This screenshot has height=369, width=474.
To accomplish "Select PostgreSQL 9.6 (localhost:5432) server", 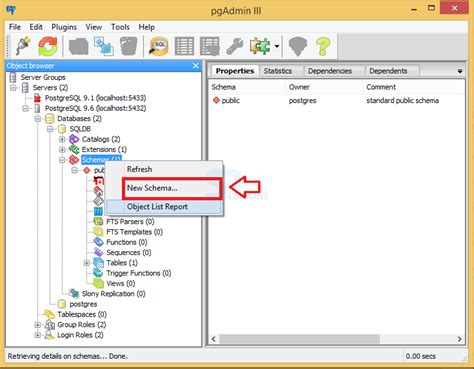I will 95,108.
